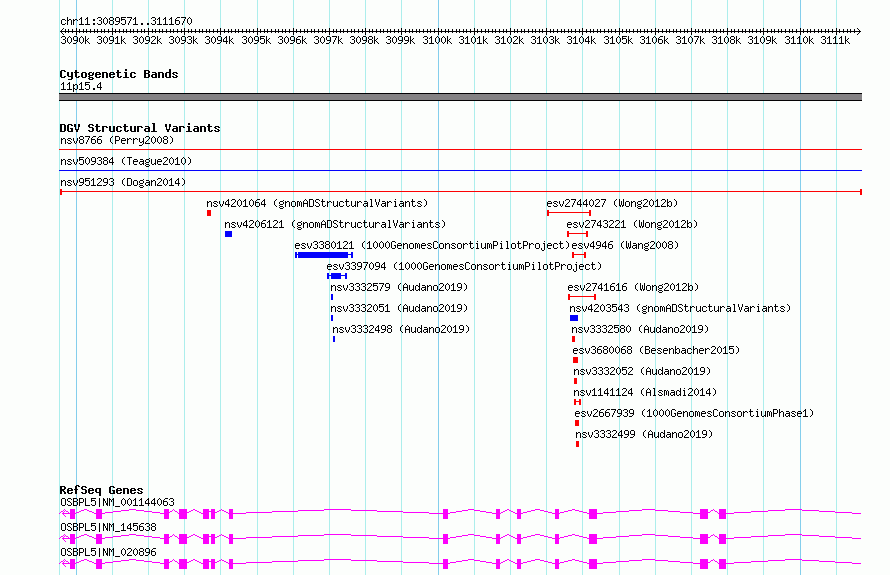
Task: Click variant label nsv951293 (Dogan2014)
Action: pos(123,182)
